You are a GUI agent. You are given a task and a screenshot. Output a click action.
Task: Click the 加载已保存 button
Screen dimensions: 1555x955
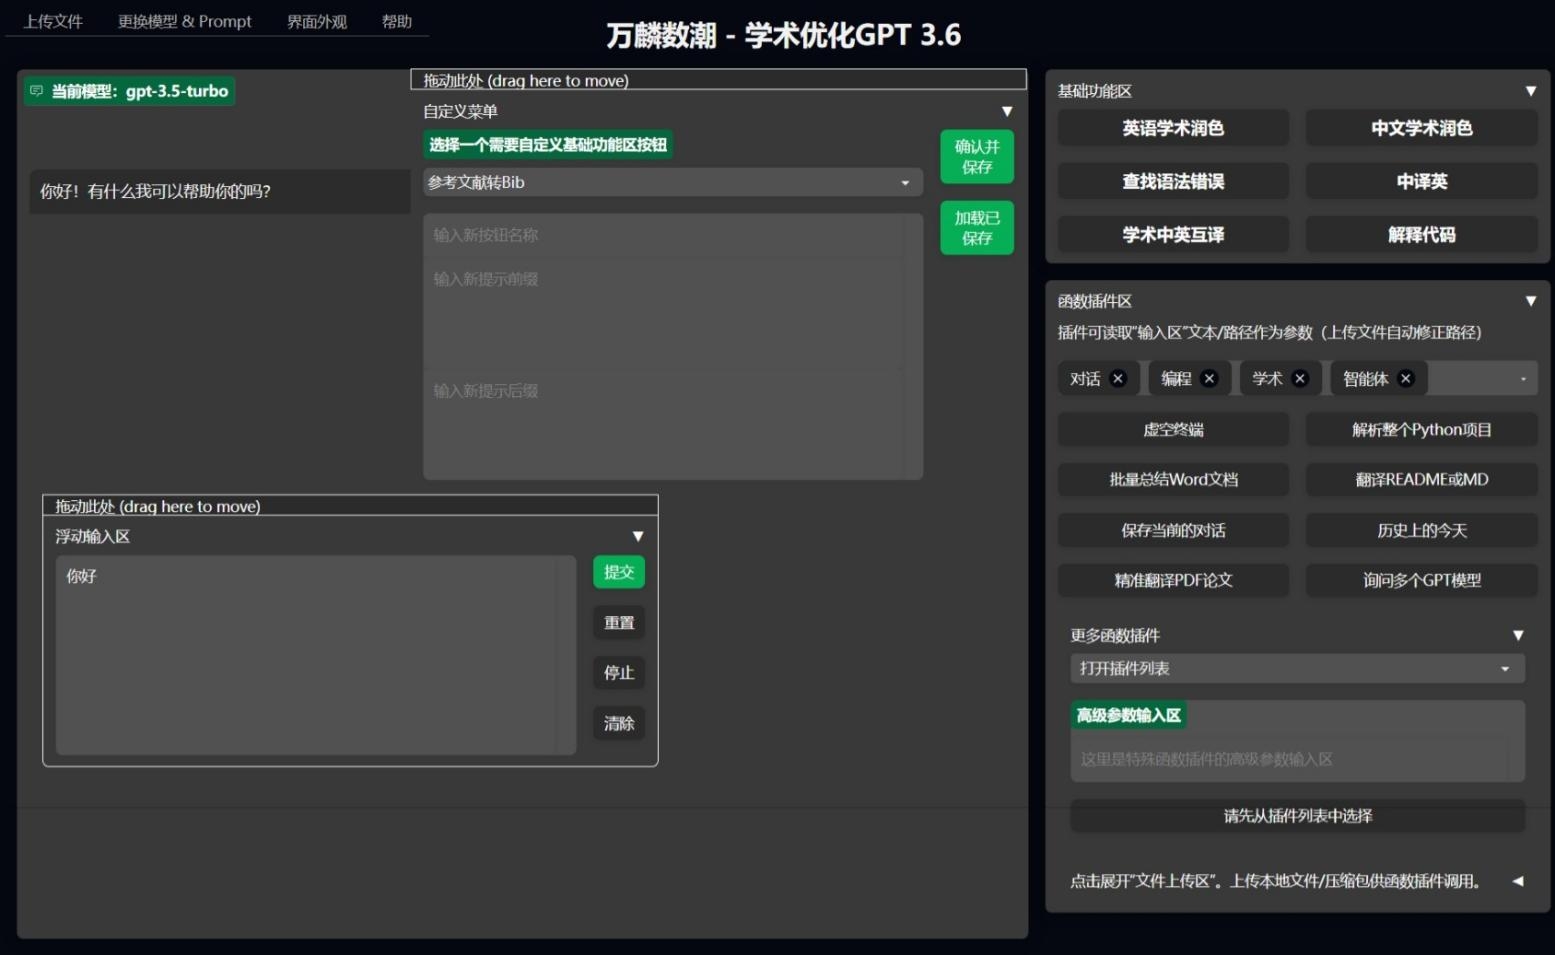coord(977,228)
